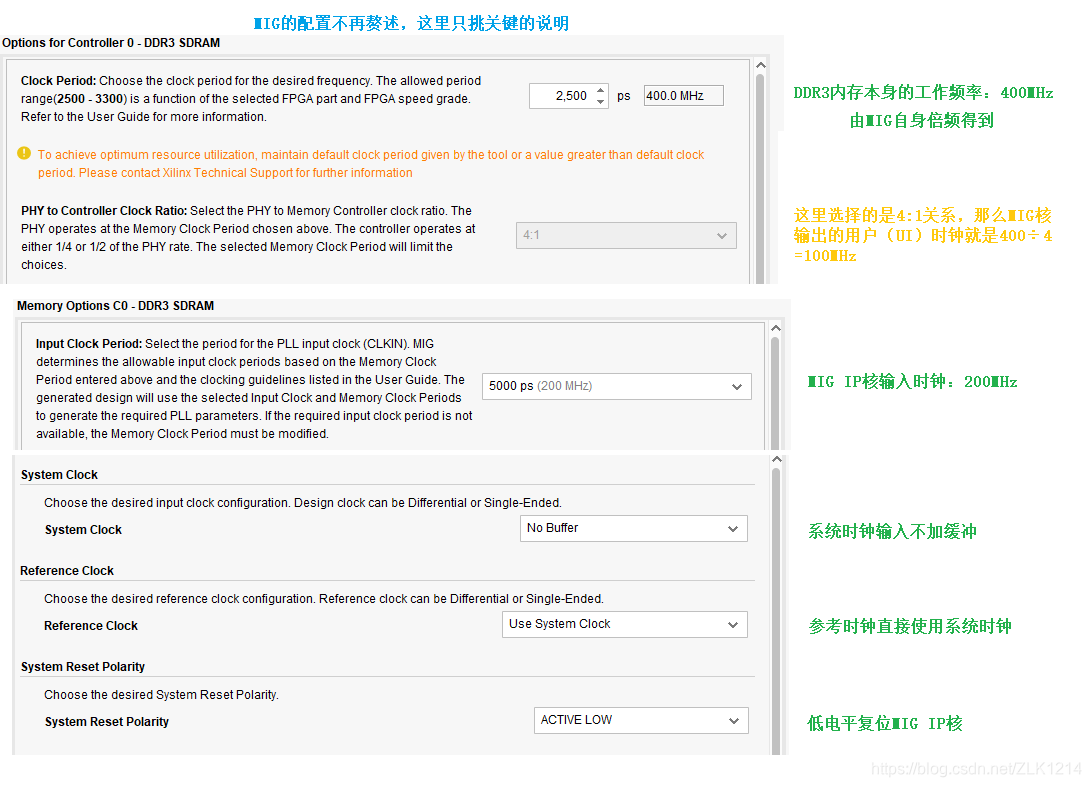The width and height of the screenshot is (1091, 787).
Task: Click the yellow warning icon beside the optimum resource note
Action: 24,153
